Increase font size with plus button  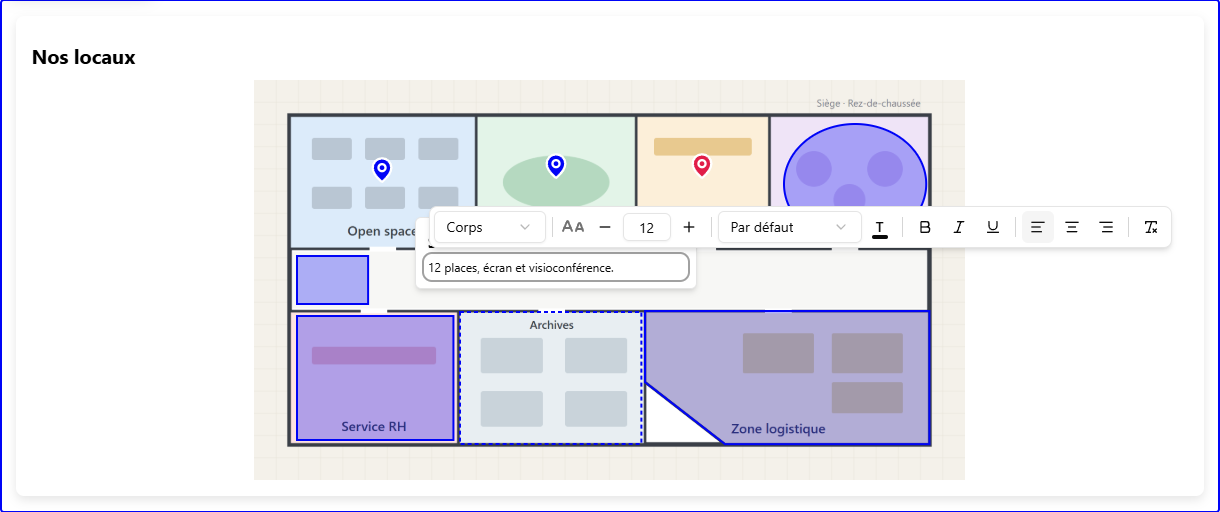tap(689, 227)
